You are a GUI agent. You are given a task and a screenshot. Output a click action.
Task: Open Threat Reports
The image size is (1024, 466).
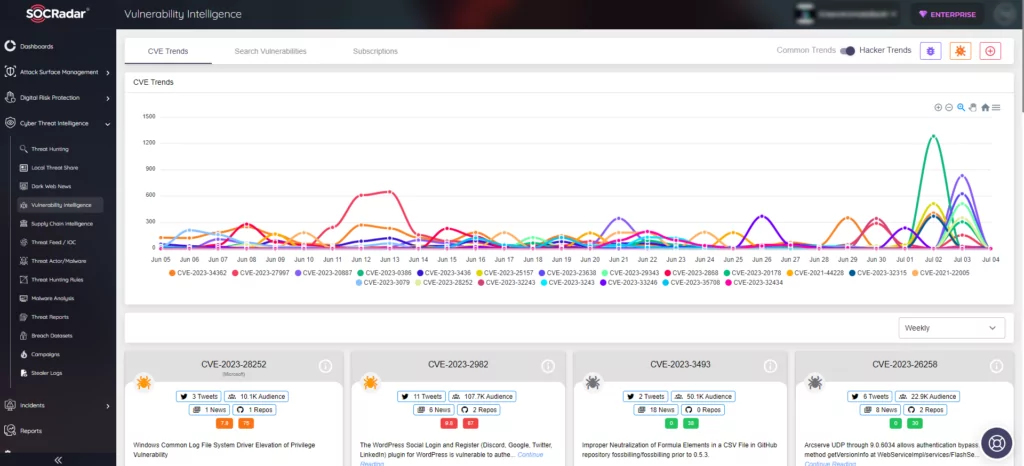50,317
